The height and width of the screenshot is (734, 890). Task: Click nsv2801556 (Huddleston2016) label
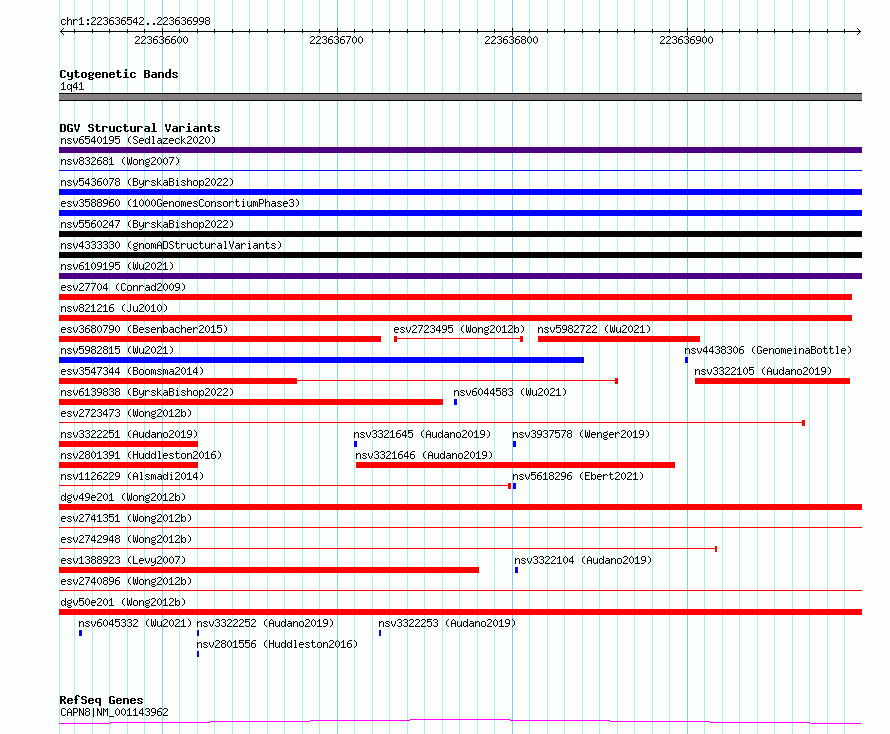tap(277, 644)
